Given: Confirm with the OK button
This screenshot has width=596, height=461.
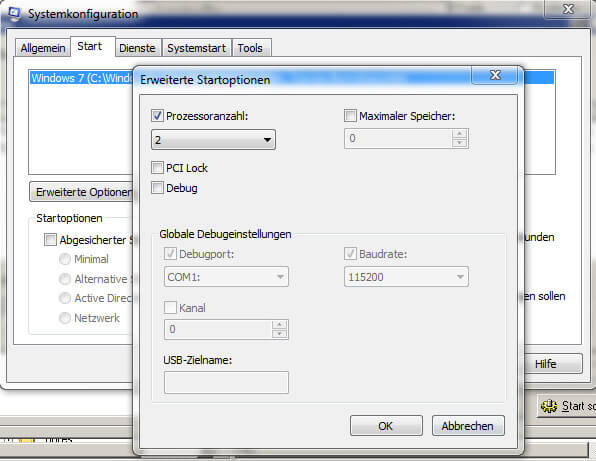Looking at the screenshot, I should [386, 426].
